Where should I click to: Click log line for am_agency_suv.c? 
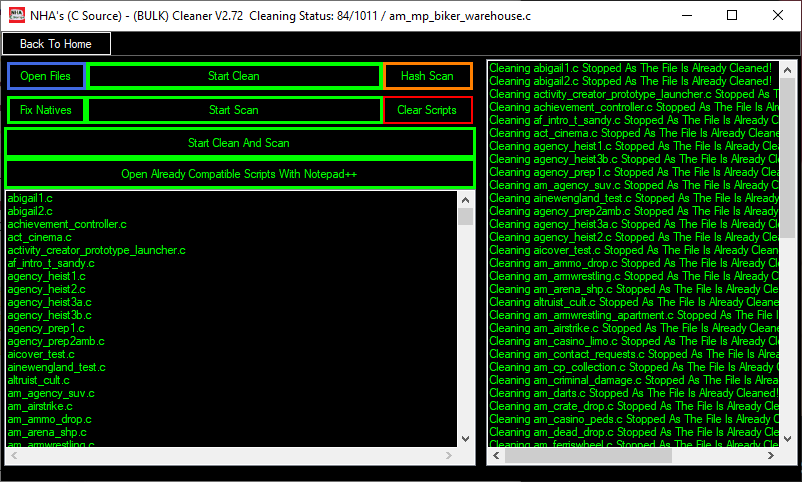click(634, 185)
